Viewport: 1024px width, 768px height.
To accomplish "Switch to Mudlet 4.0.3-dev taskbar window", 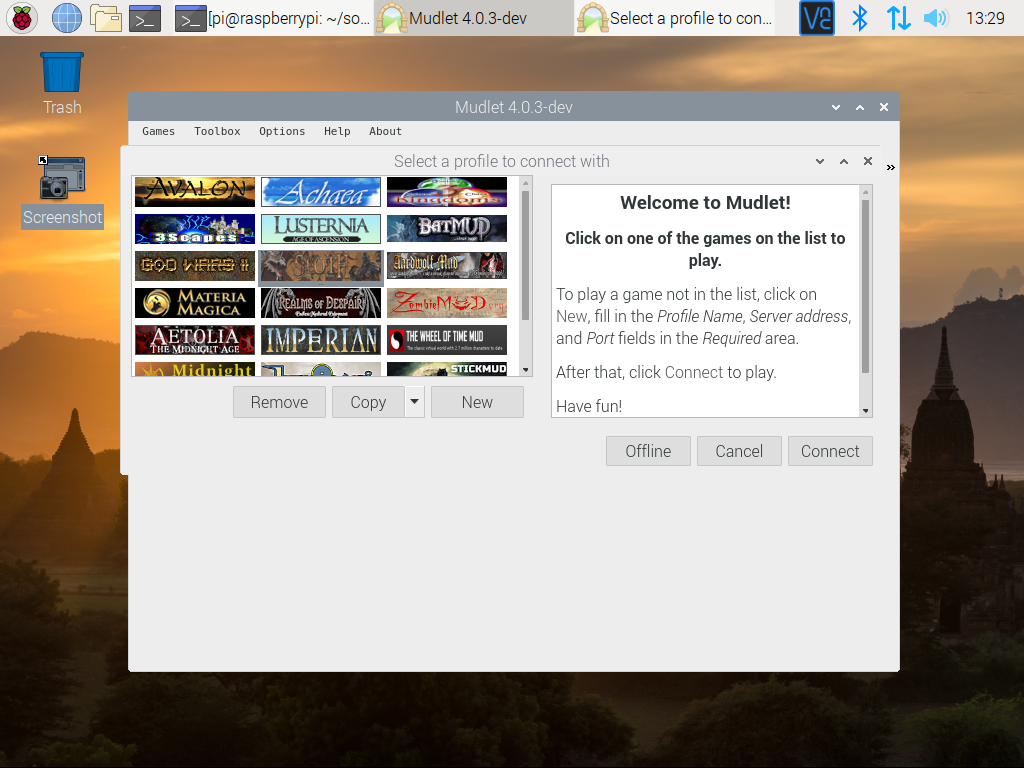I will pos(473,18).
